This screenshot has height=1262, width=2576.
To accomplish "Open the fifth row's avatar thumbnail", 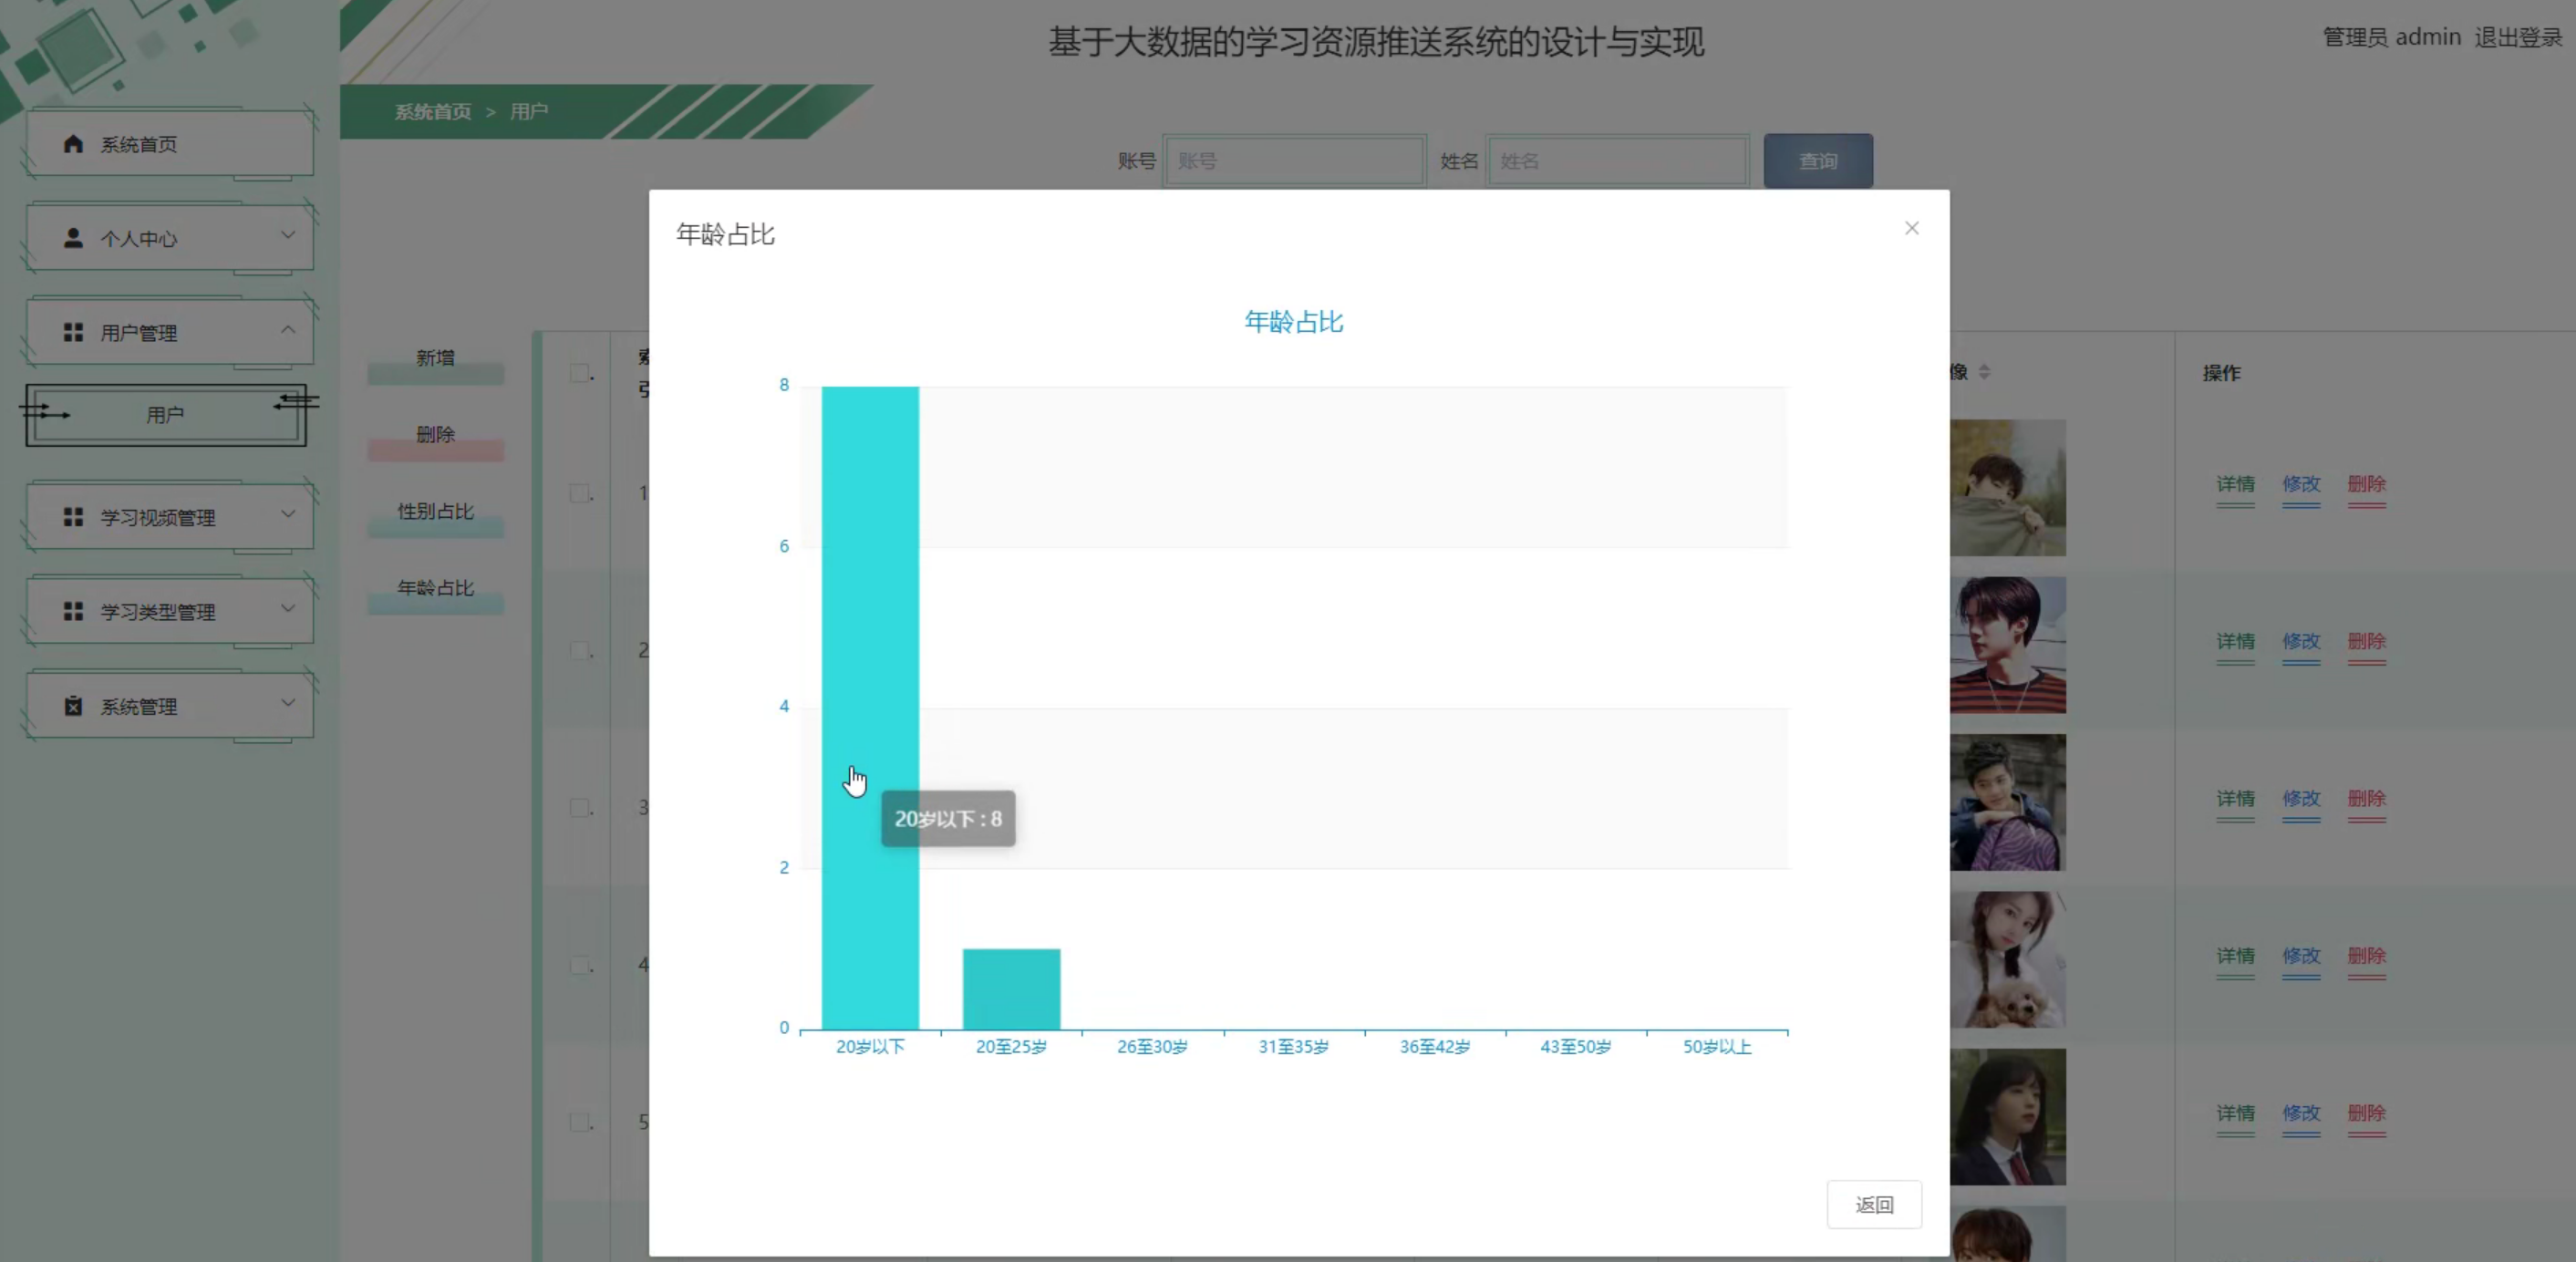I will click(2008, 1116).
